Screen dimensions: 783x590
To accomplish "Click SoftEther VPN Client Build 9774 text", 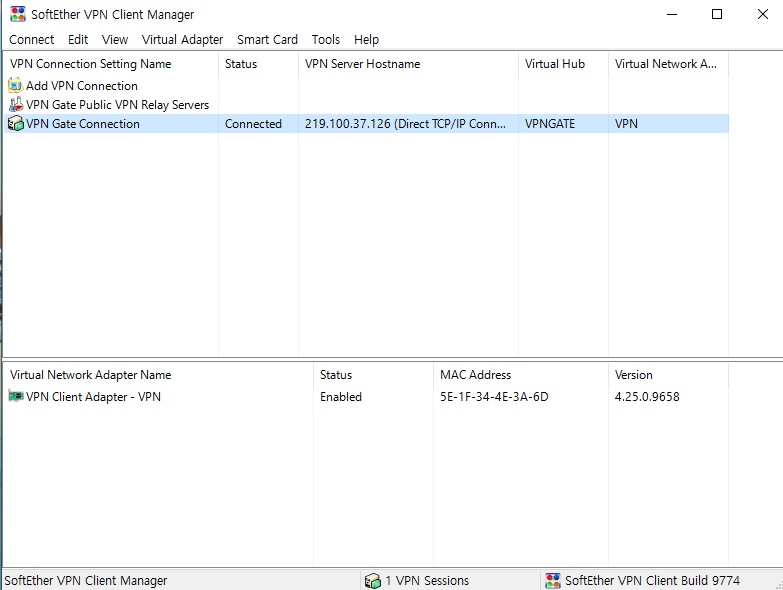I will click(652, 581).
